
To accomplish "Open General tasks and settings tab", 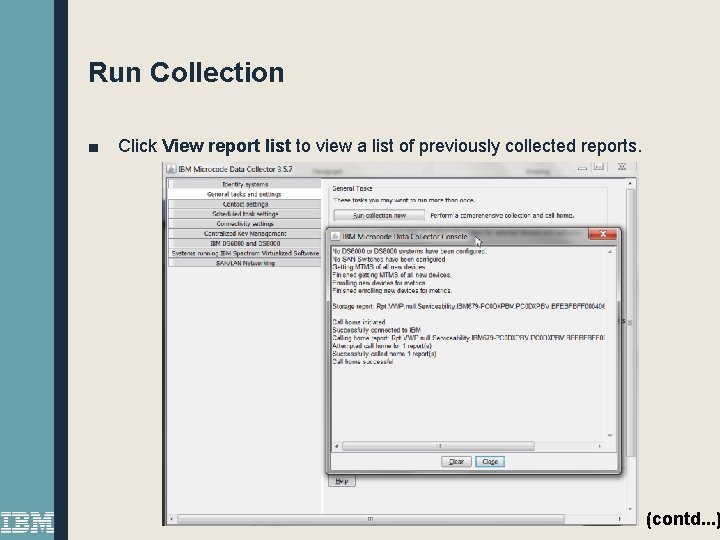I will tap(245, 194).
